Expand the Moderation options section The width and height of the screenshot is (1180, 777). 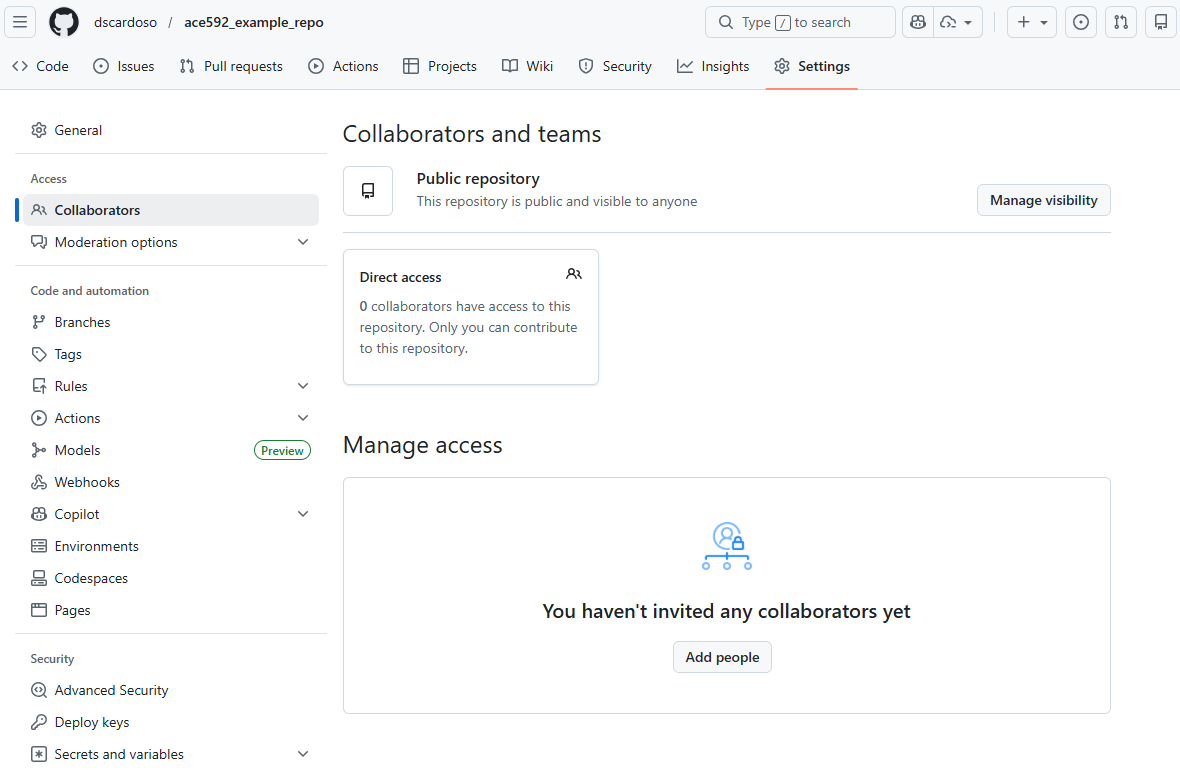click(x=303, y=242)
